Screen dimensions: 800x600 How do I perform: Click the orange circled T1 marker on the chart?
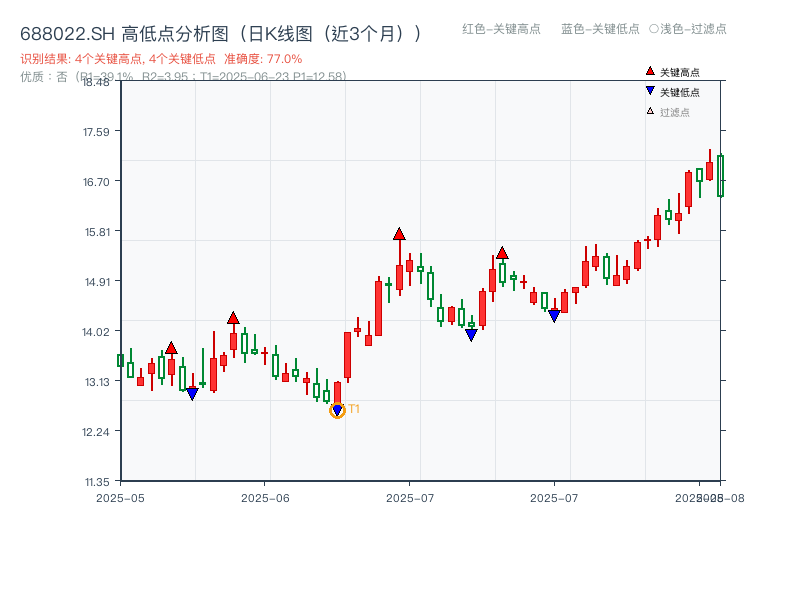point(338,409)
